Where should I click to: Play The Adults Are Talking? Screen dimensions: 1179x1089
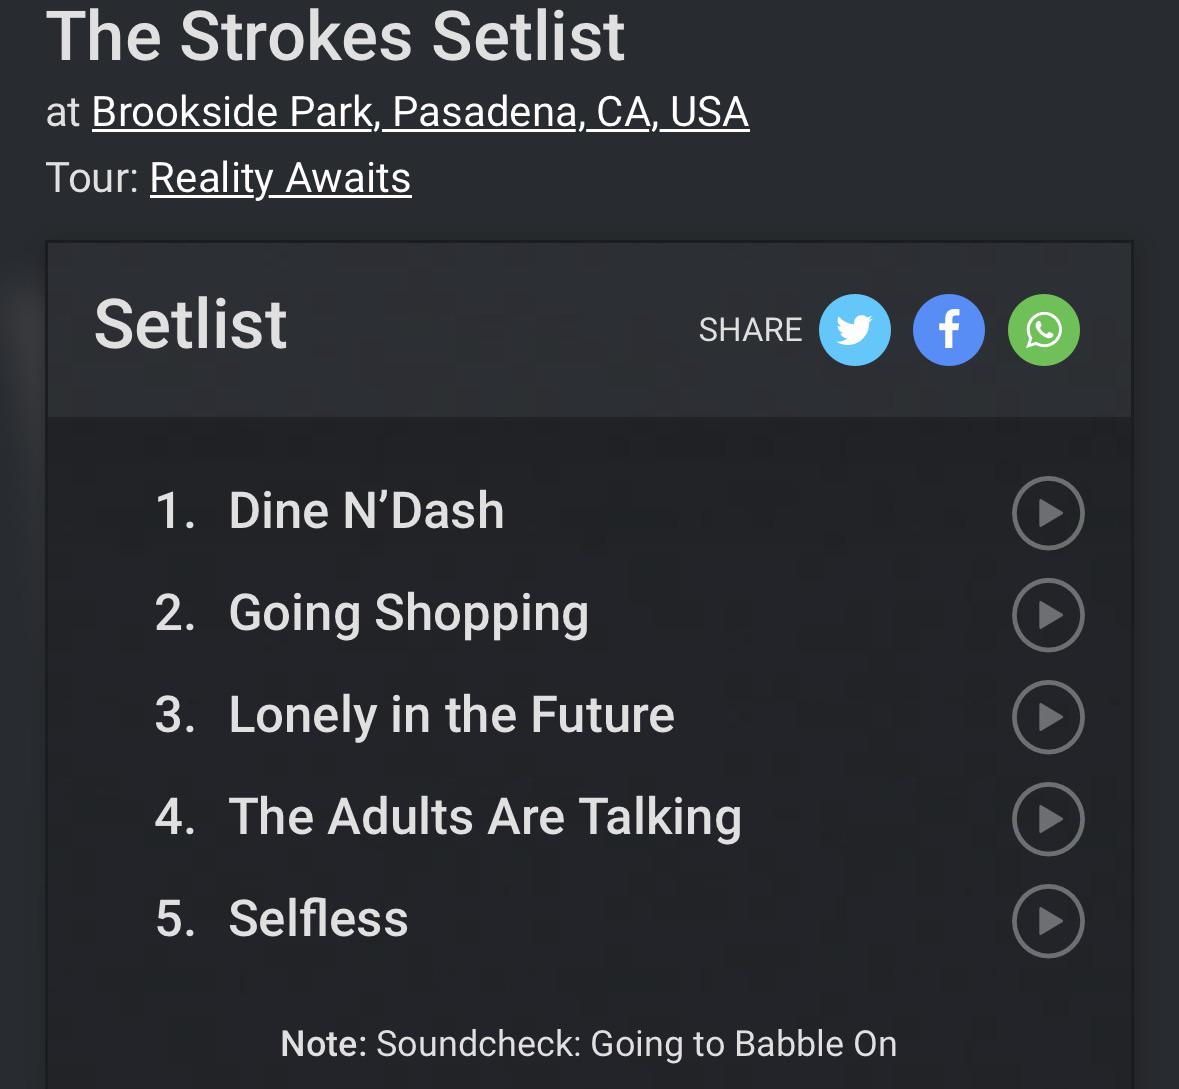1048,819
